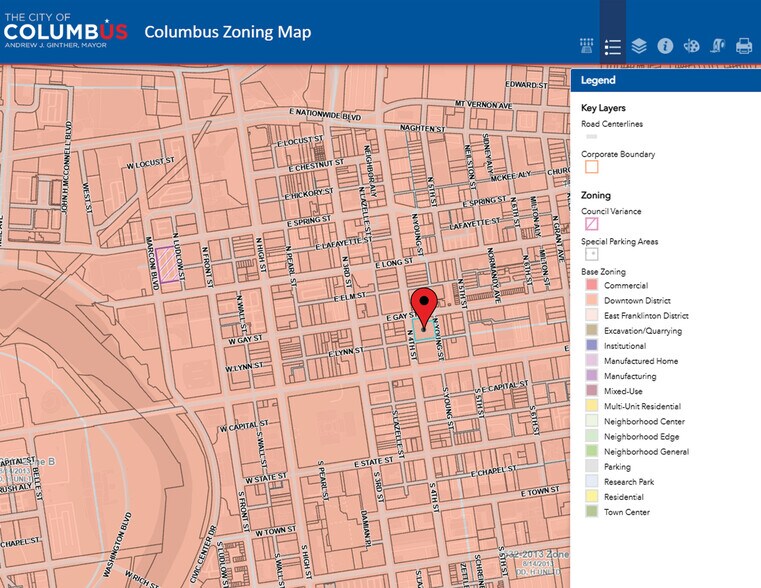Click the City of Columbus logo
This screenshot has height=588, width=761.
pos(65,30)
